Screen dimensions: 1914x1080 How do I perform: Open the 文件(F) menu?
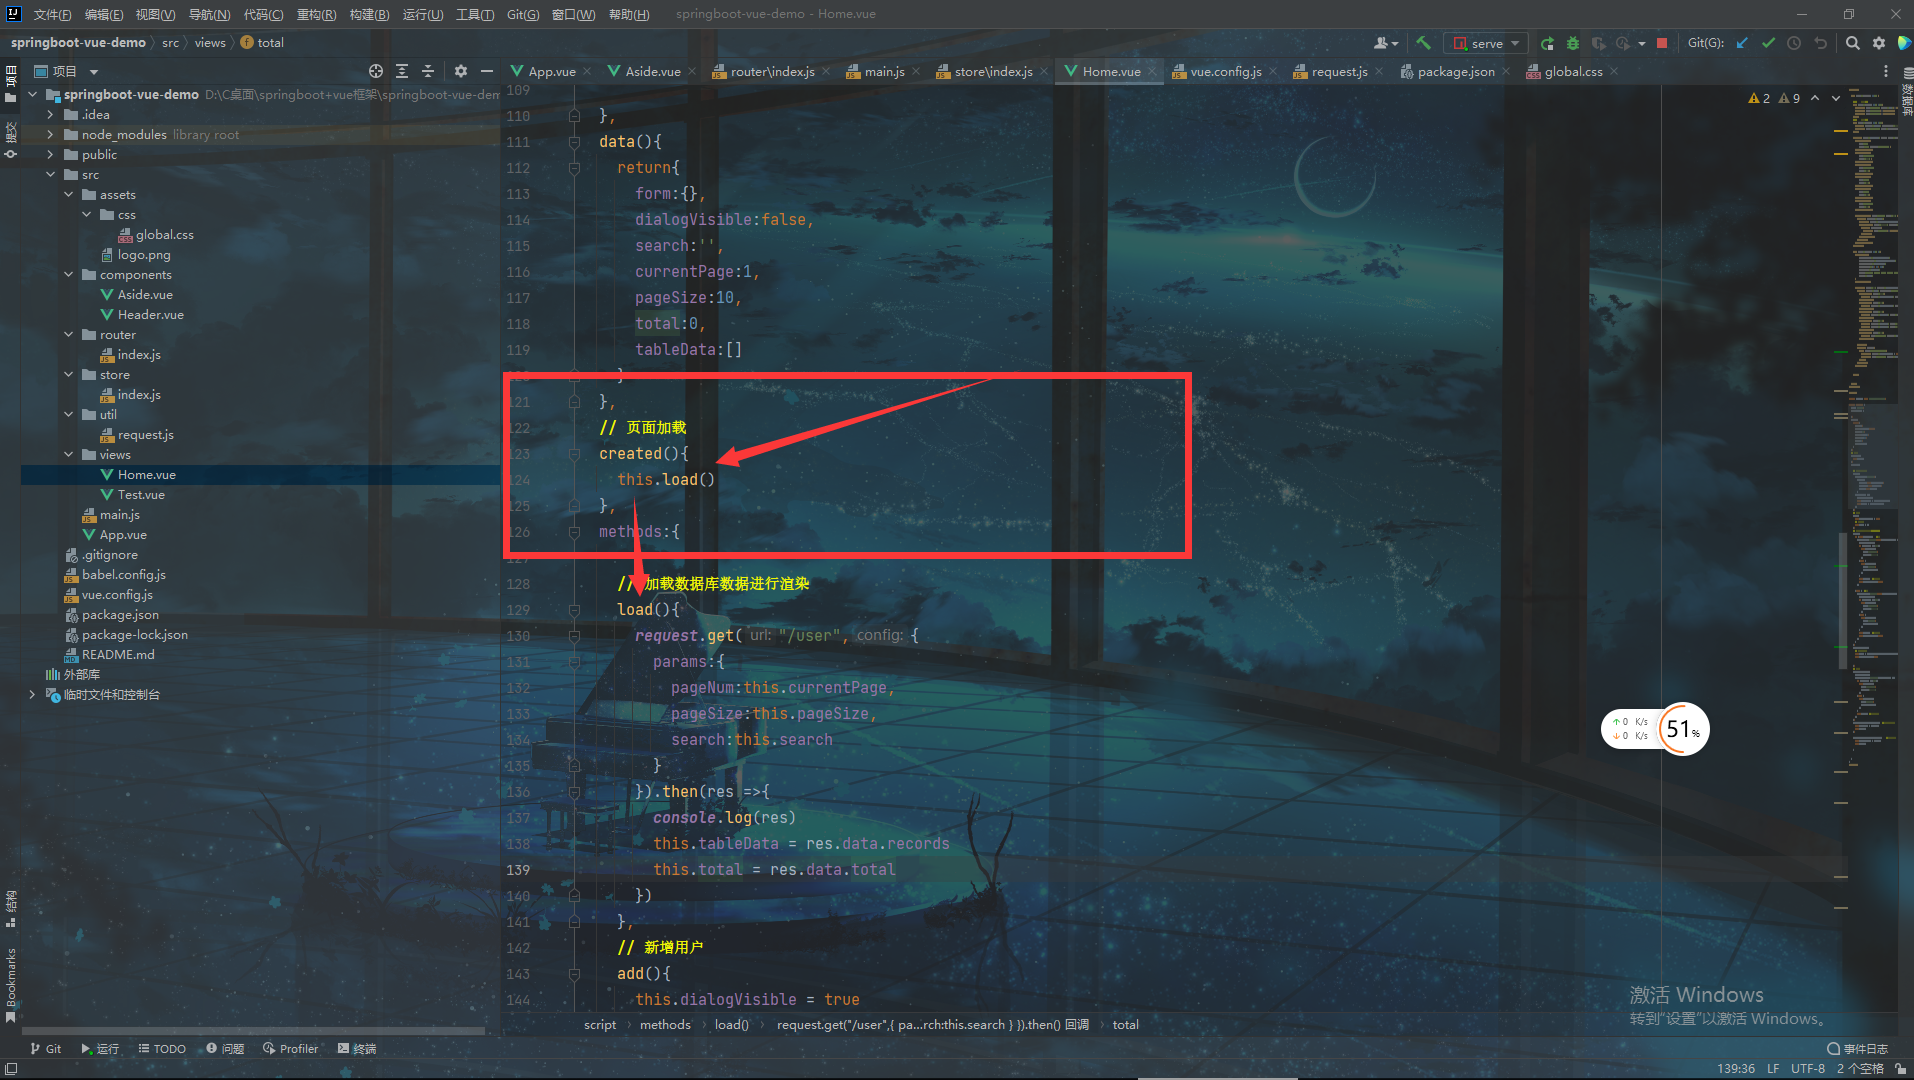tap(51, 14)
